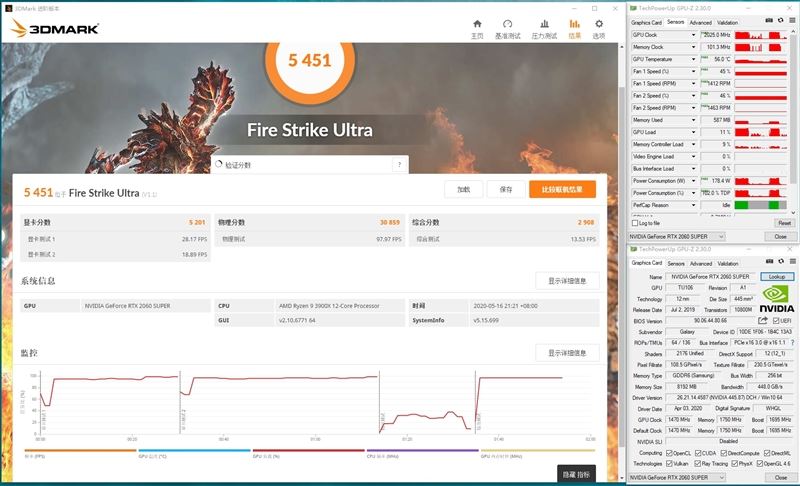Open the GPU Temperature sensor dropdown arrow
The image size is (800, 486).
pos(693,59)
